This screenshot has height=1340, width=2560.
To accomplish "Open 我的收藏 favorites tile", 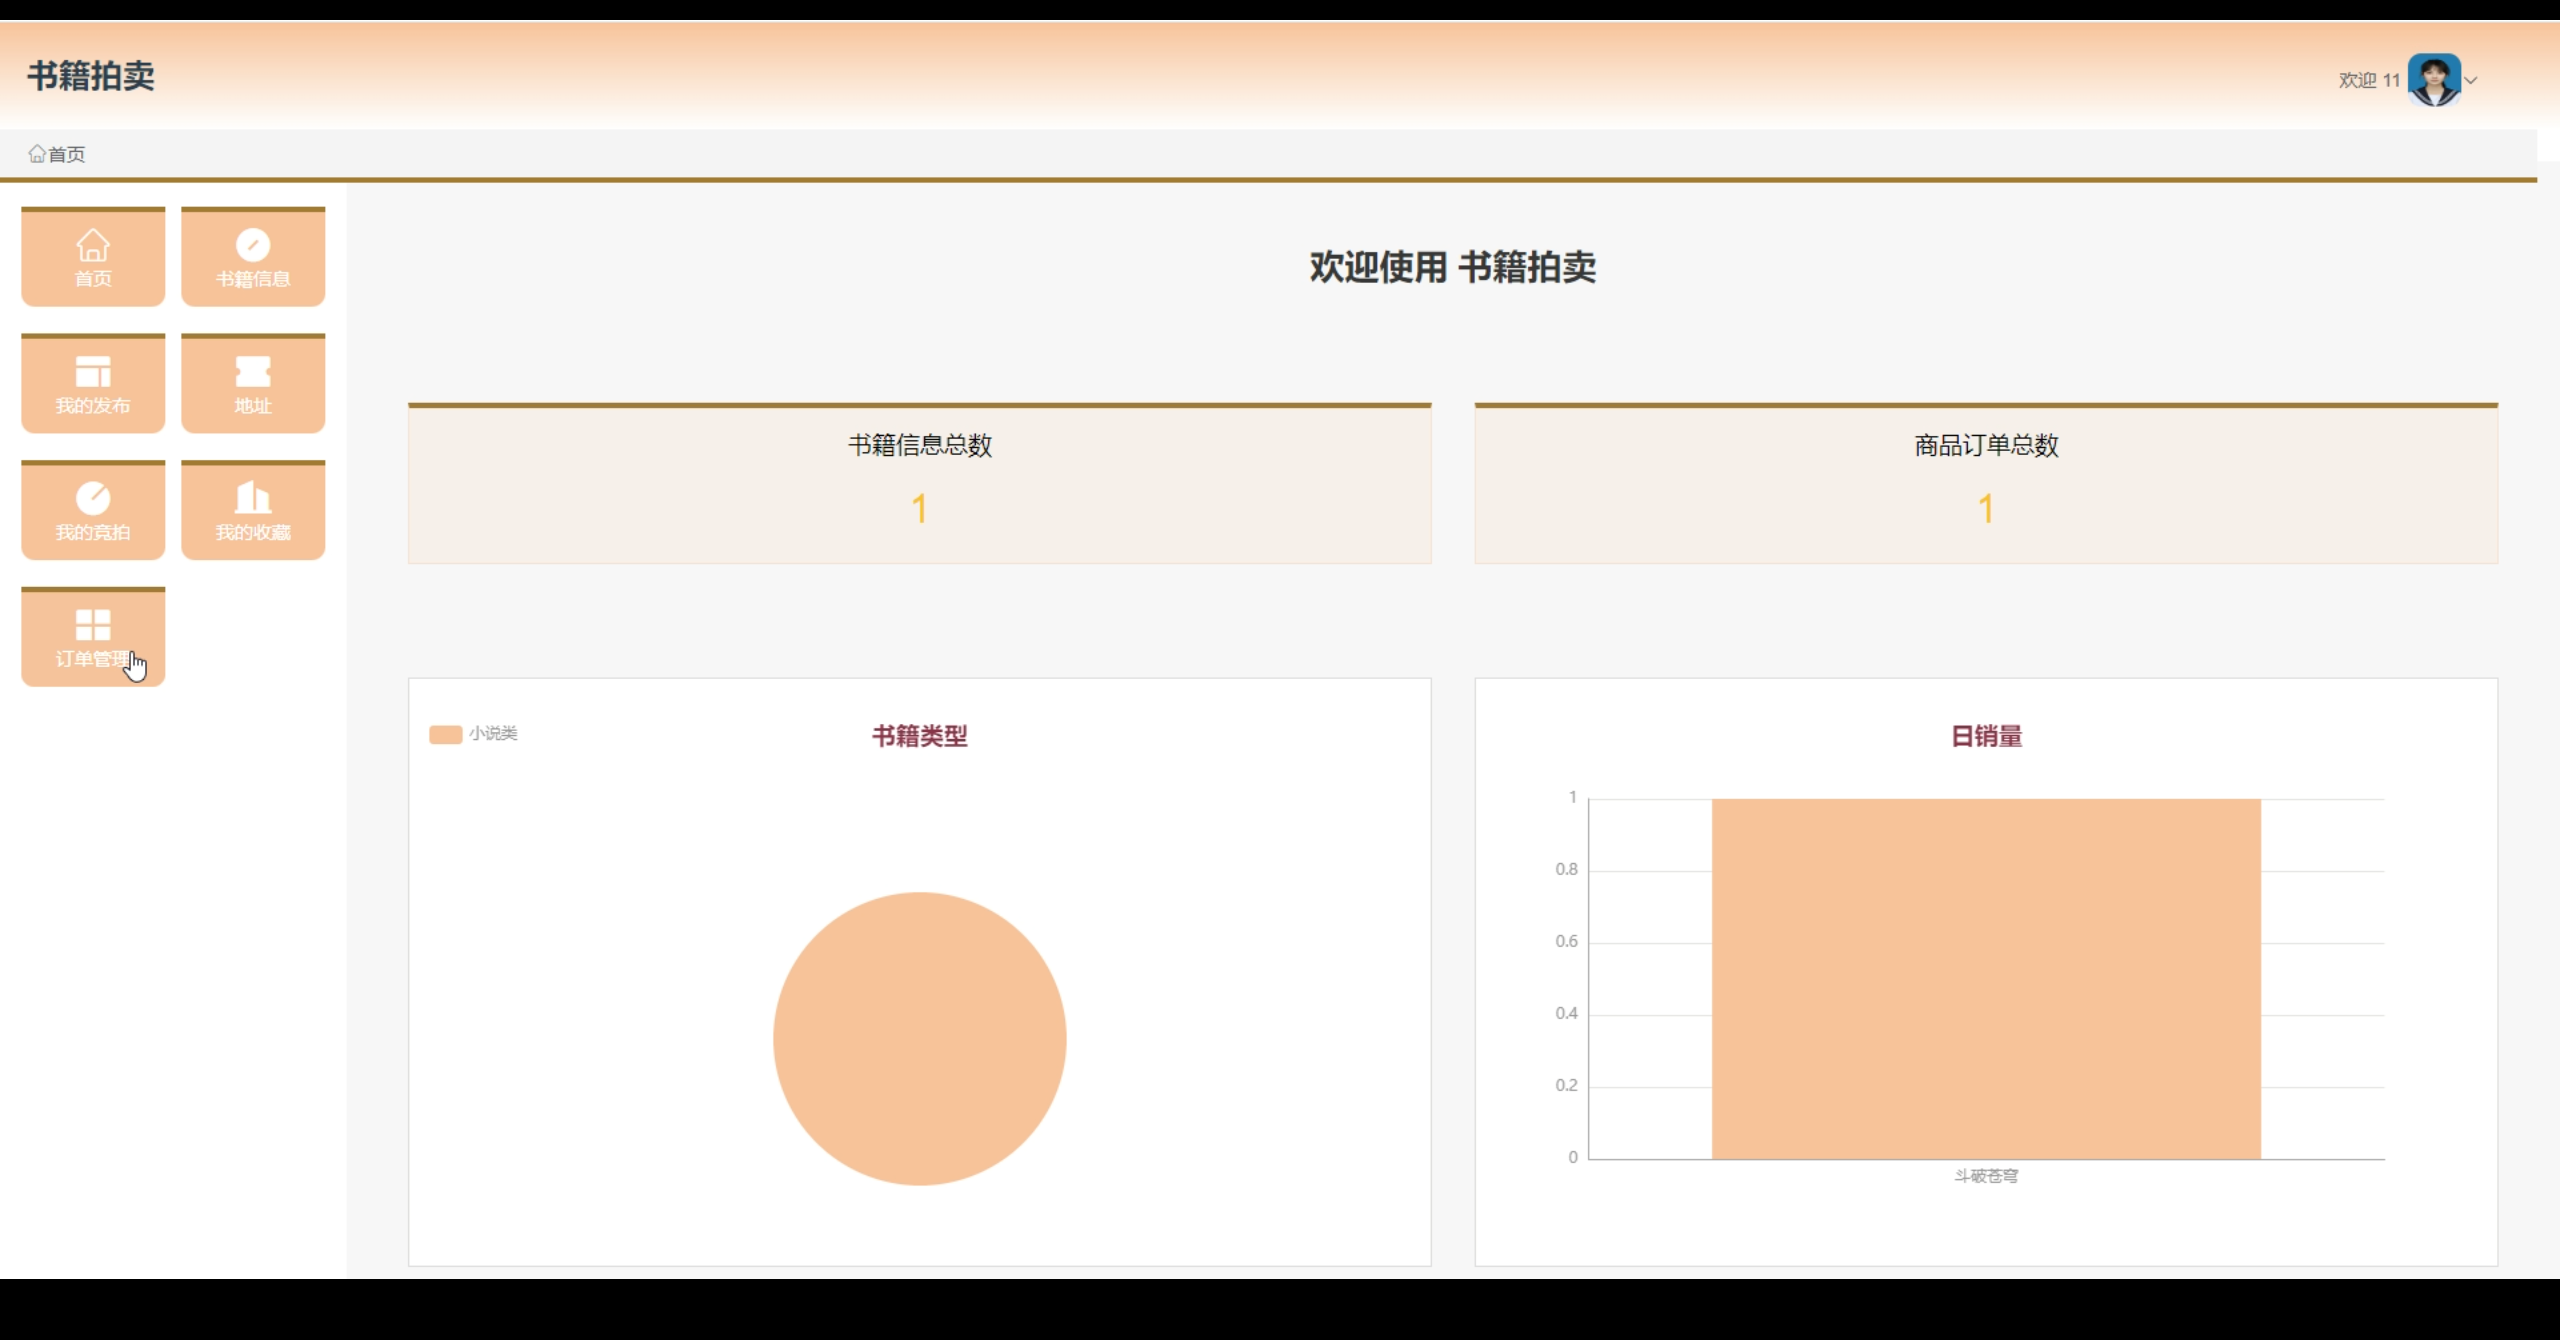I will [x=253, y=511].
